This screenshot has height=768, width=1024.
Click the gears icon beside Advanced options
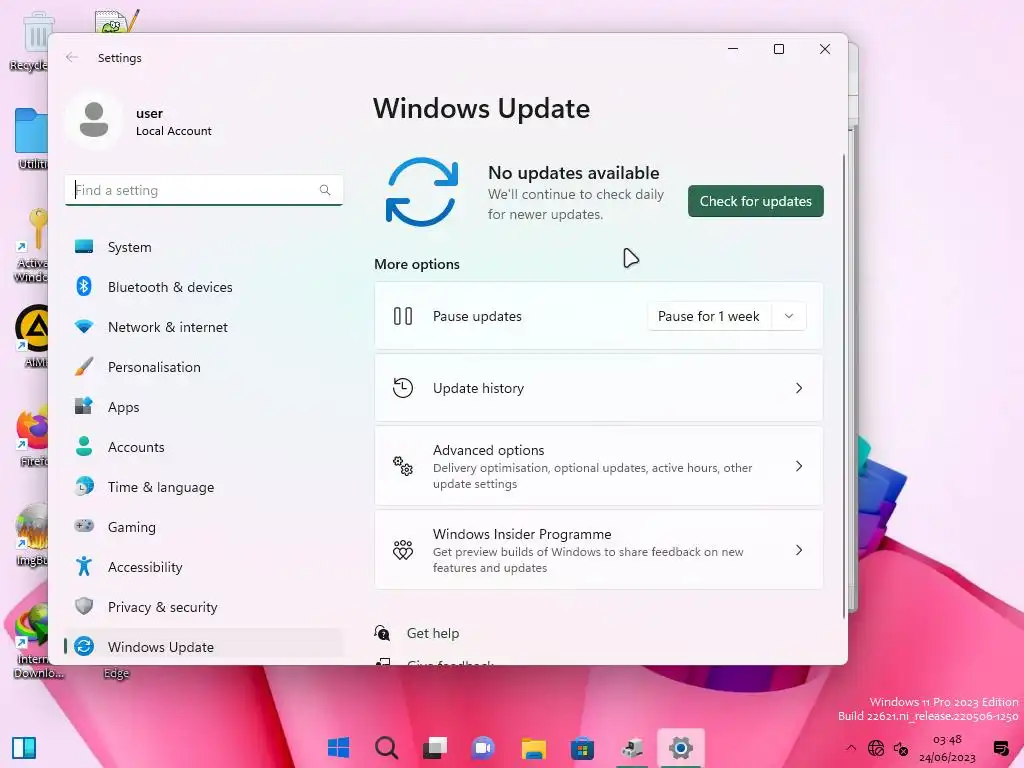[403, 466]
